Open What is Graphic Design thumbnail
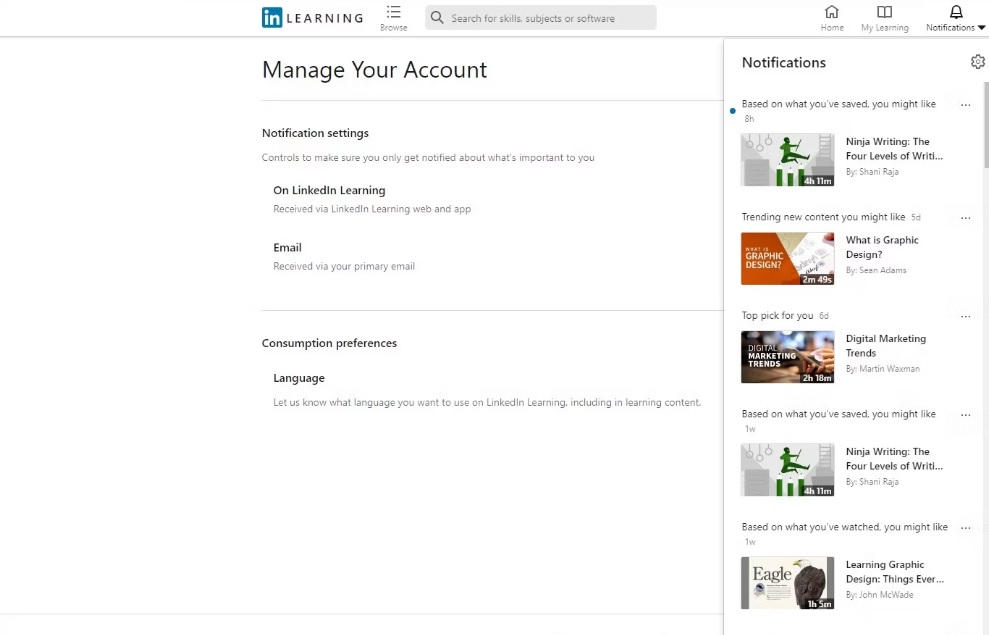Image resolution: width=989 pixels, height=635 pixels. point(787,259)
